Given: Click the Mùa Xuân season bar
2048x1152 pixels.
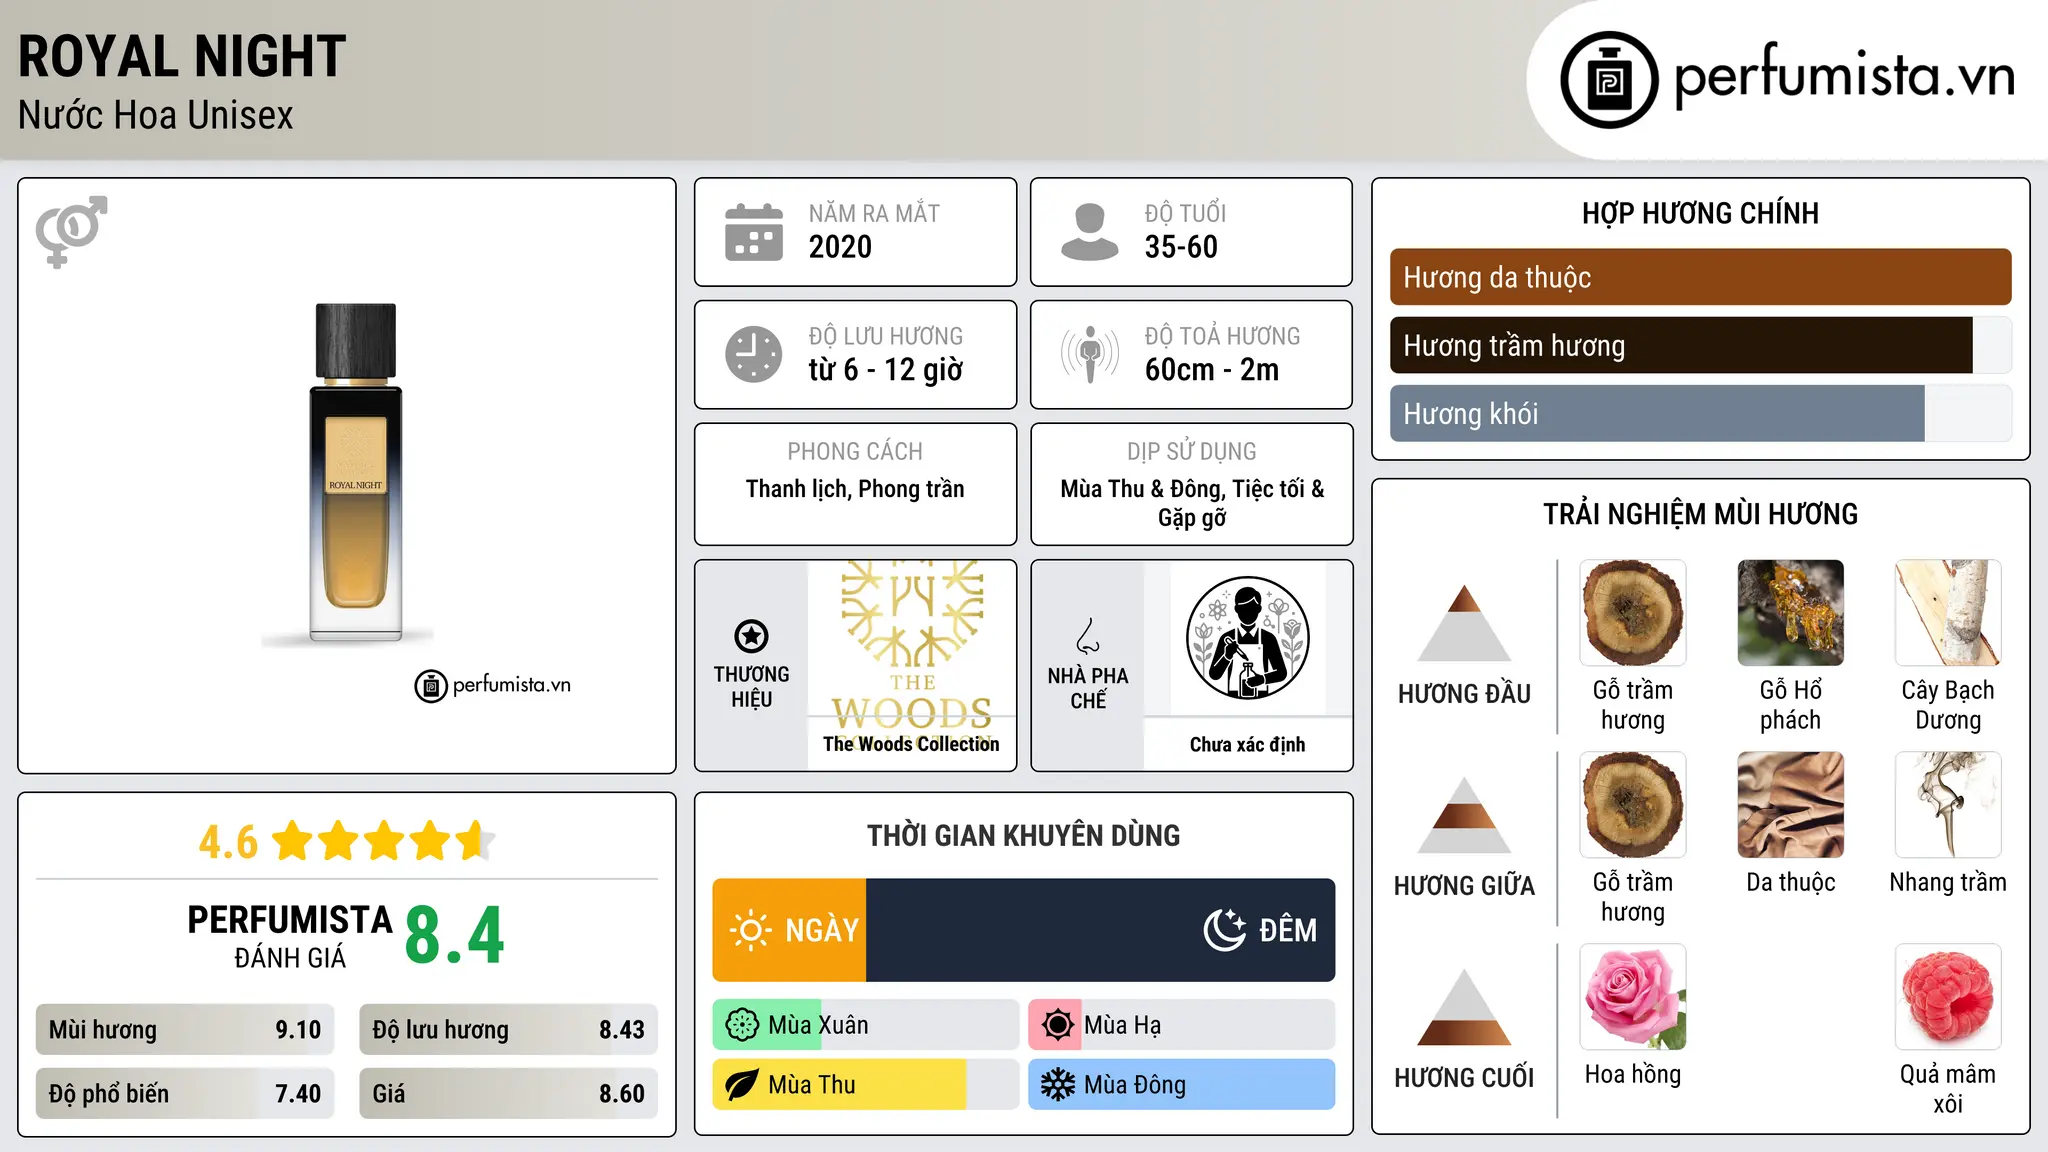Looking at the screenshot, I should 866,1025.
